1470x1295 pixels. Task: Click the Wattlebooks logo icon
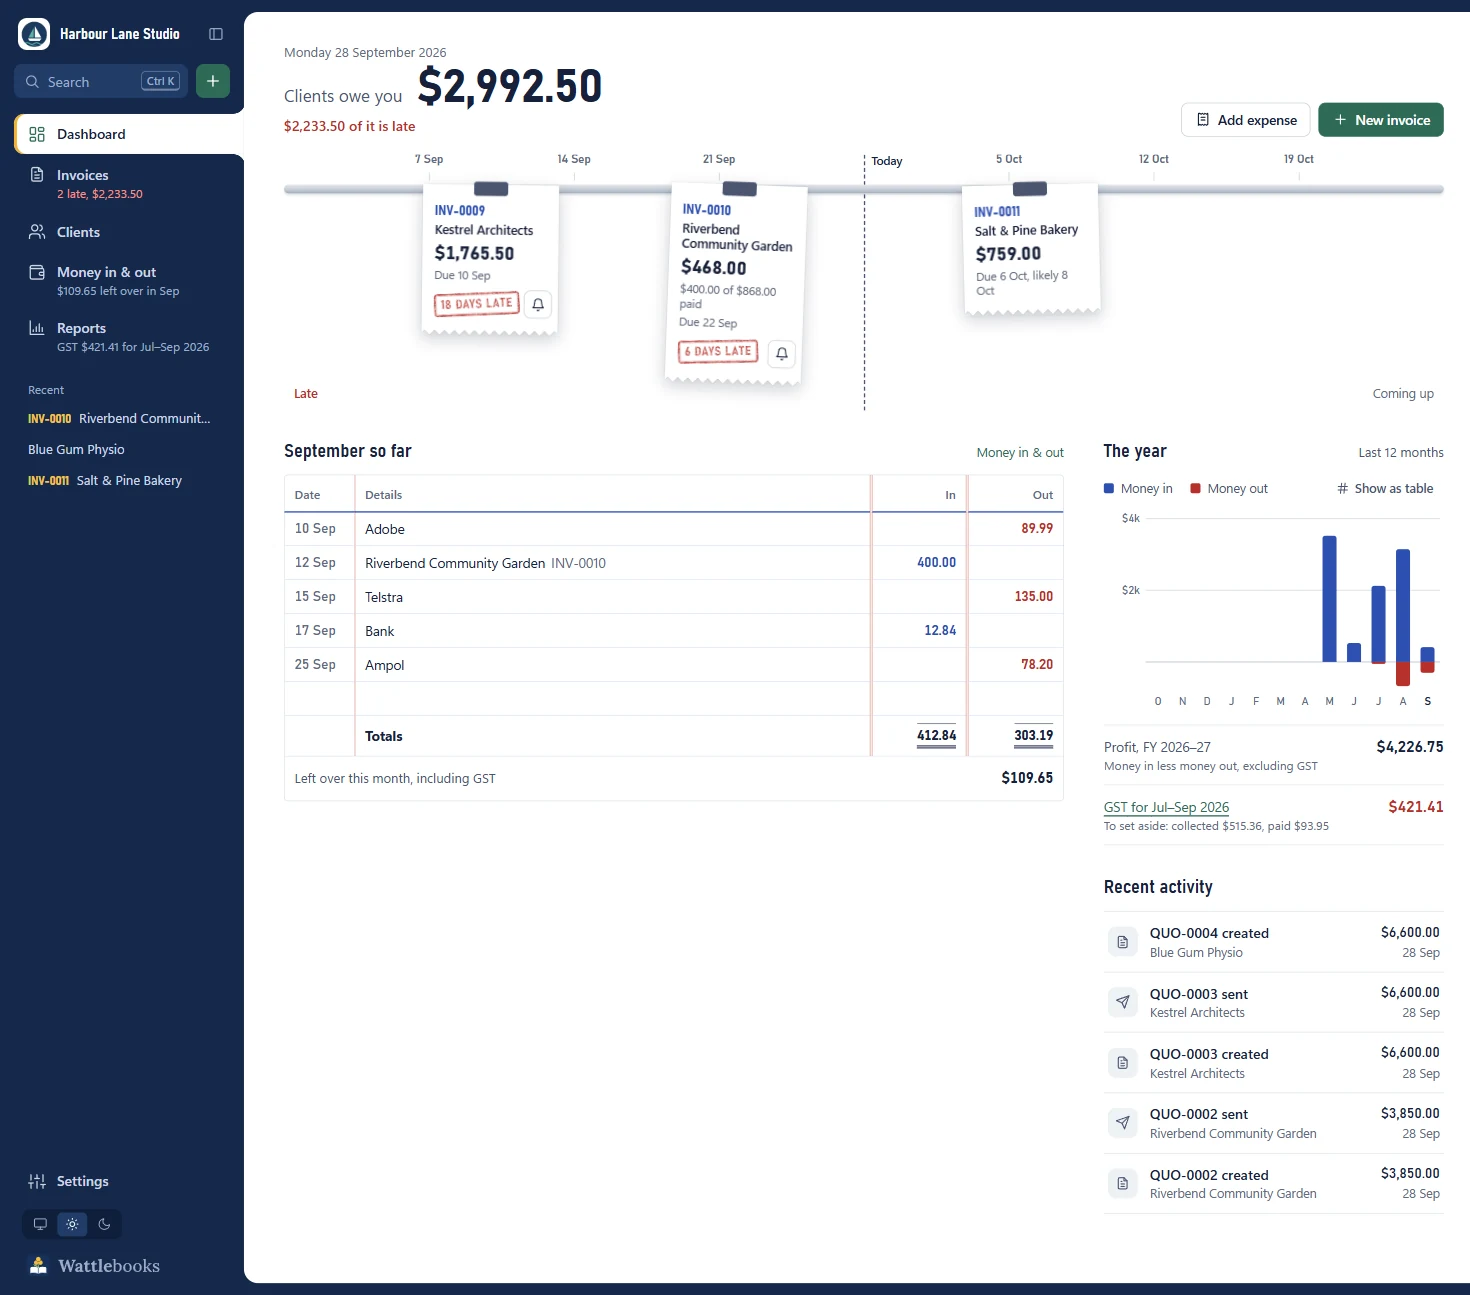pos(38,1265)
